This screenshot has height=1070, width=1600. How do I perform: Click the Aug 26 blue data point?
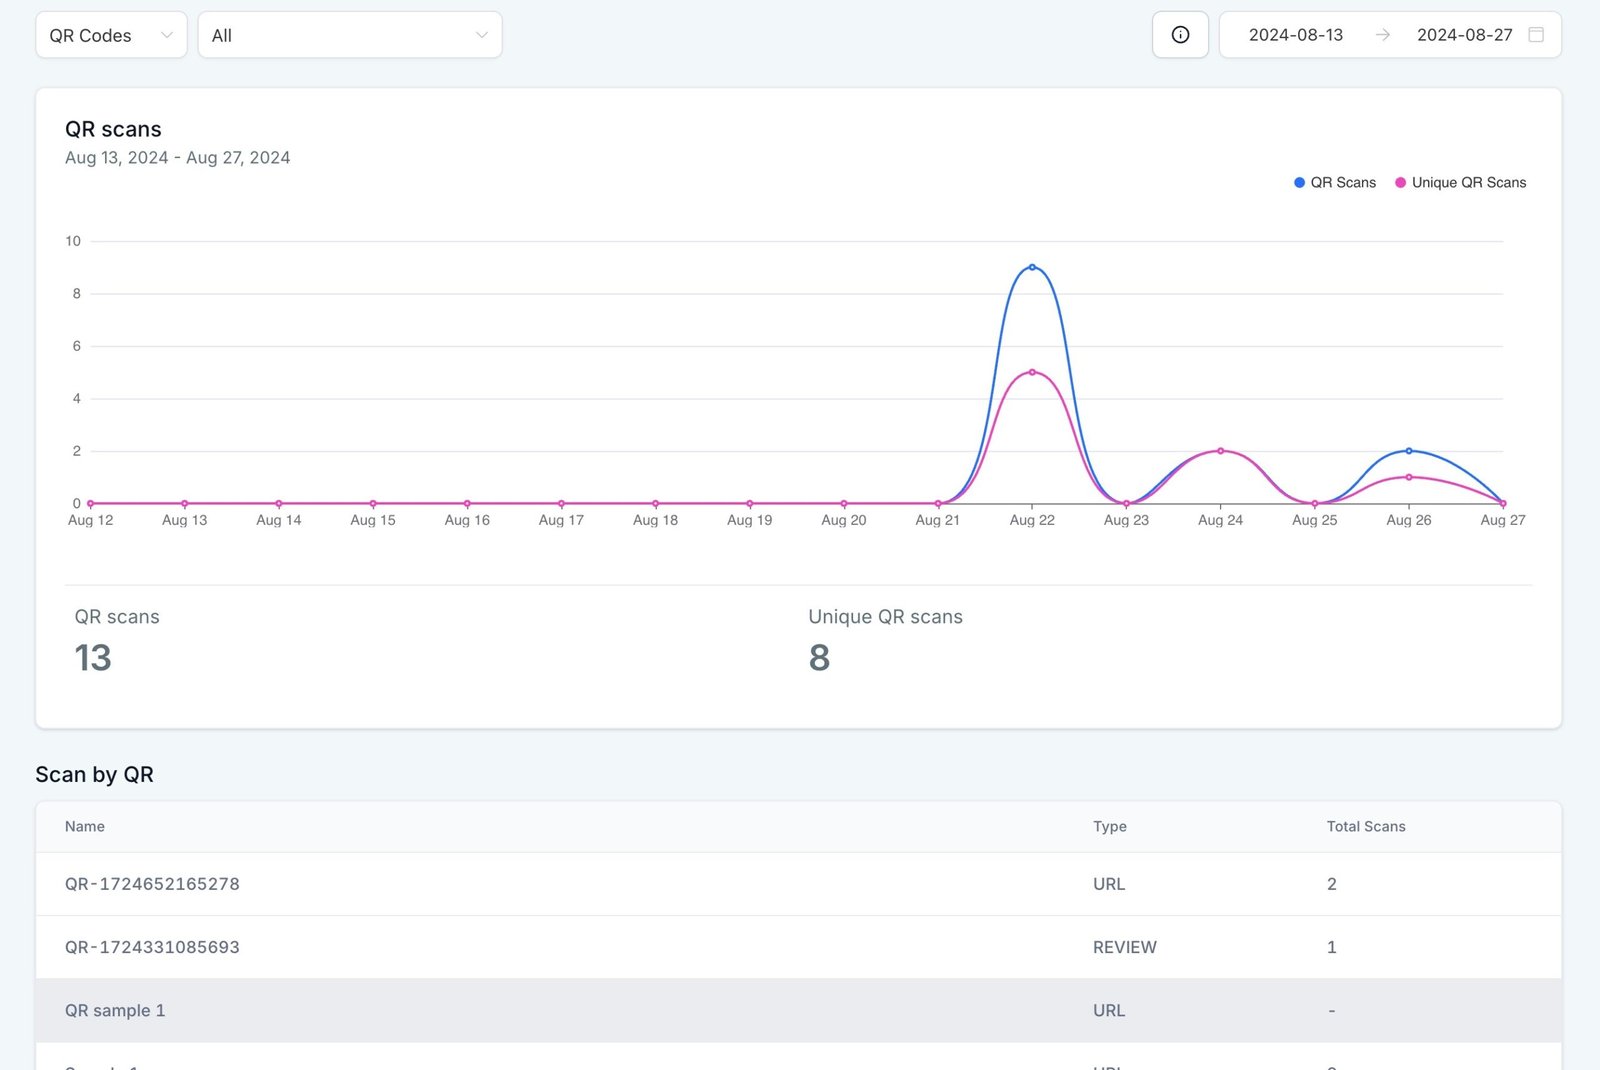tap(1409, 451)
